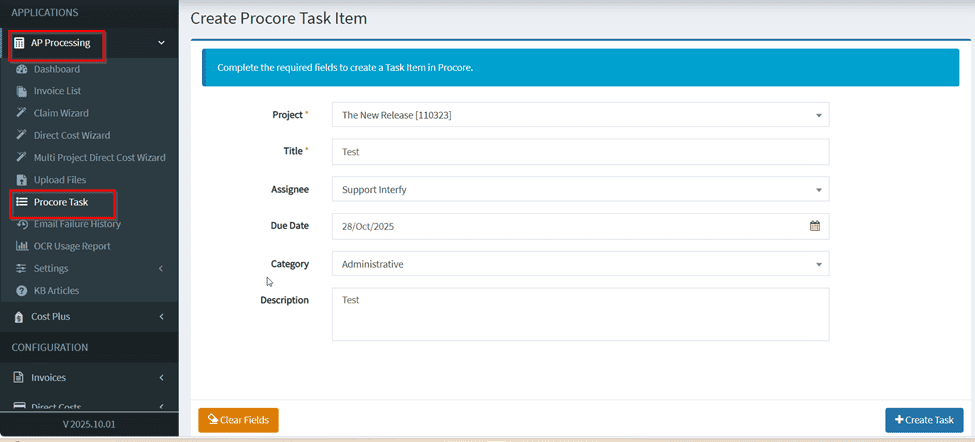Select Procore Task in the sidebar
This screenshot has width=975, height=442.
tap(61, 202)
